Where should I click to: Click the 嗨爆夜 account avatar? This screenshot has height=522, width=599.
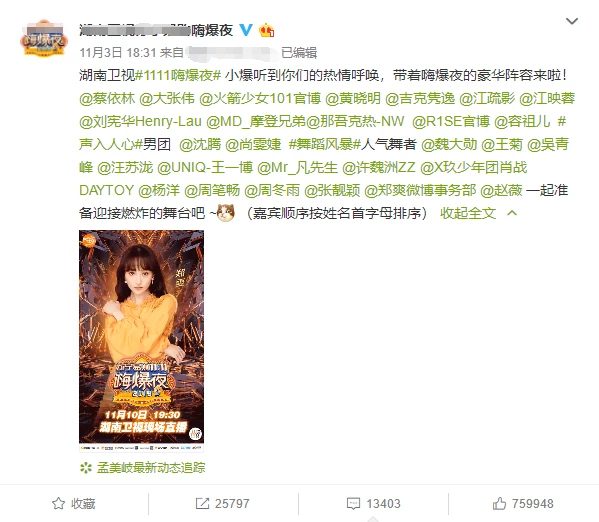[44, 38]
